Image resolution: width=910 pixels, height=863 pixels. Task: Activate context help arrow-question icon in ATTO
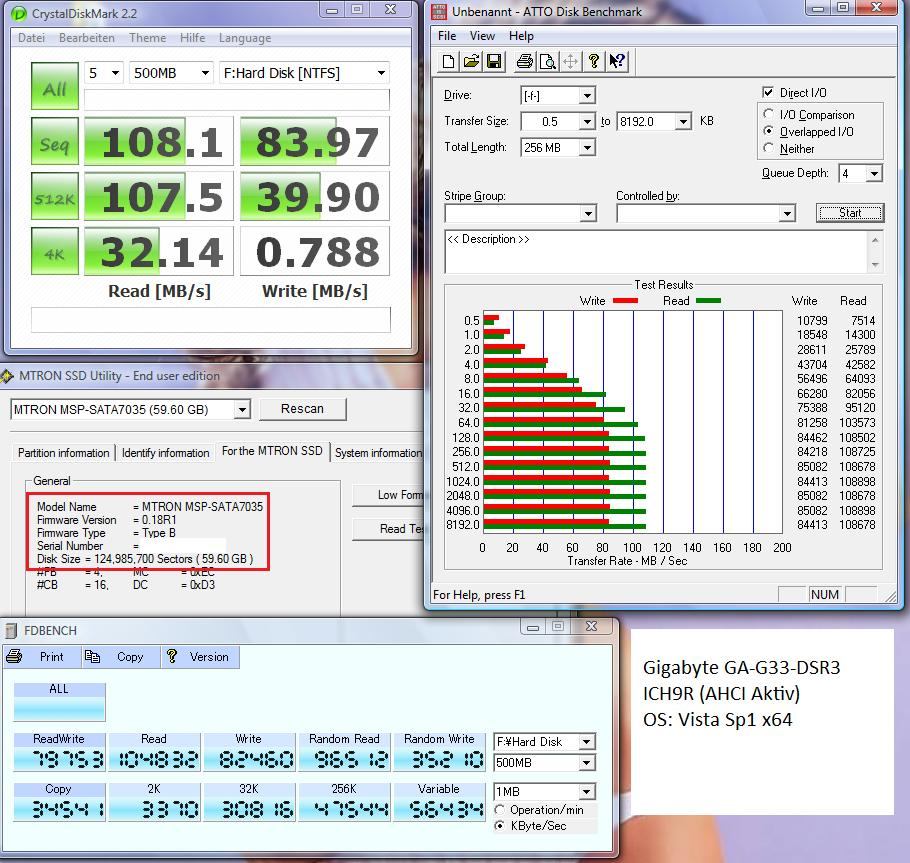click(617, 61)
